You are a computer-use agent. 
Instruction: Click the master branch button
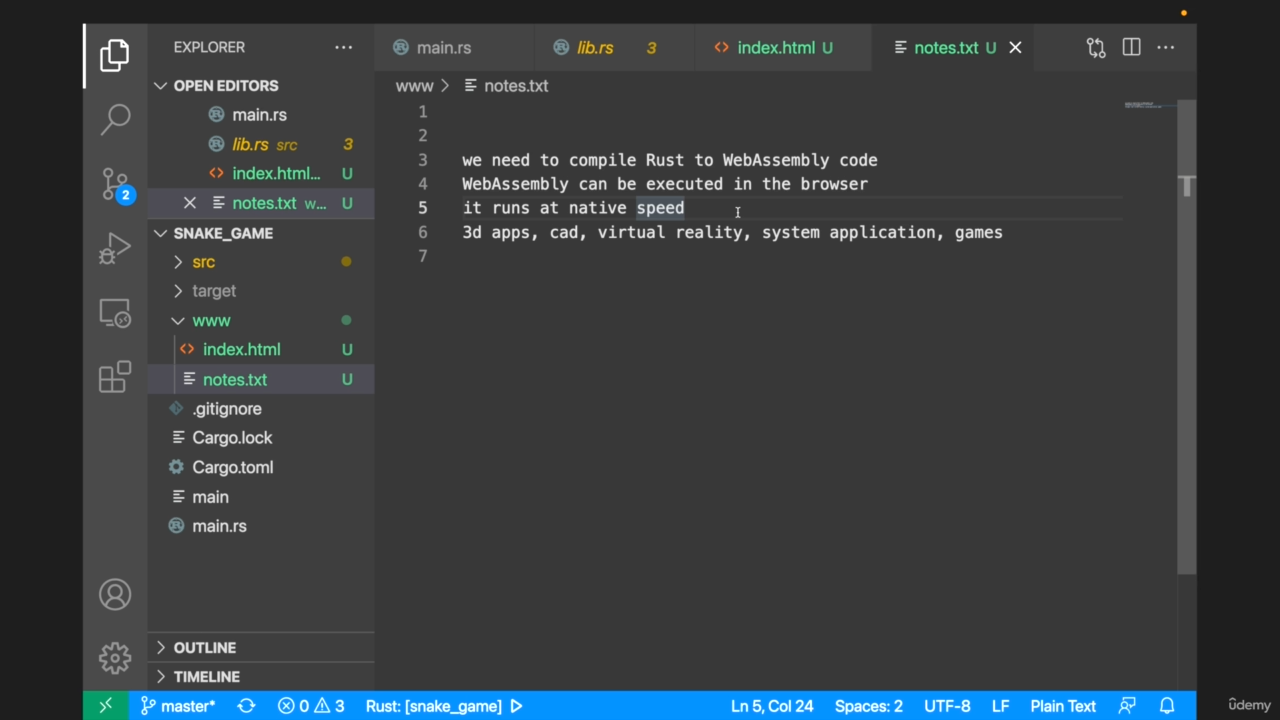[x=178, y=706]
